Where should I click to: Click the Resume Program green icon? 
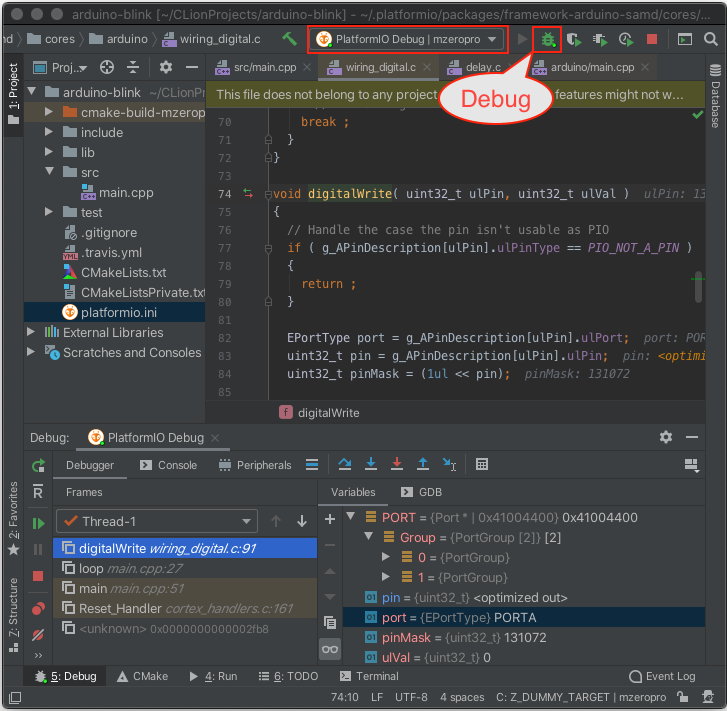click(38, 524)
